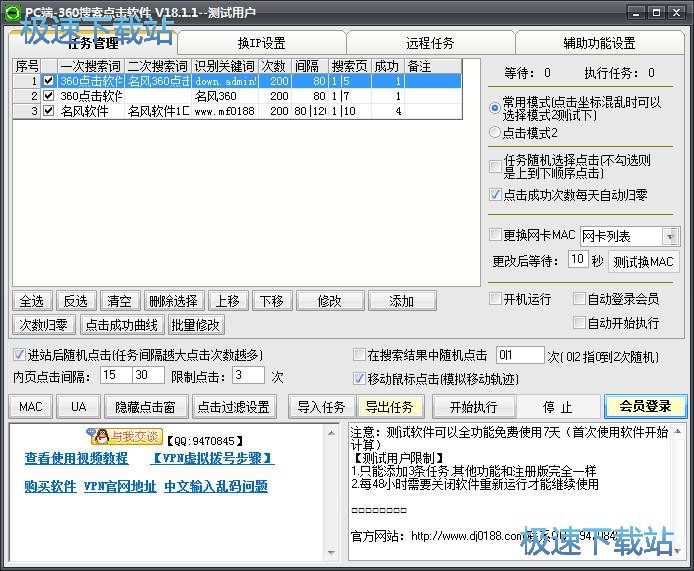Uncheck the checkbox for task row 3
The image size is (694, 571).
tap(48, 111)
